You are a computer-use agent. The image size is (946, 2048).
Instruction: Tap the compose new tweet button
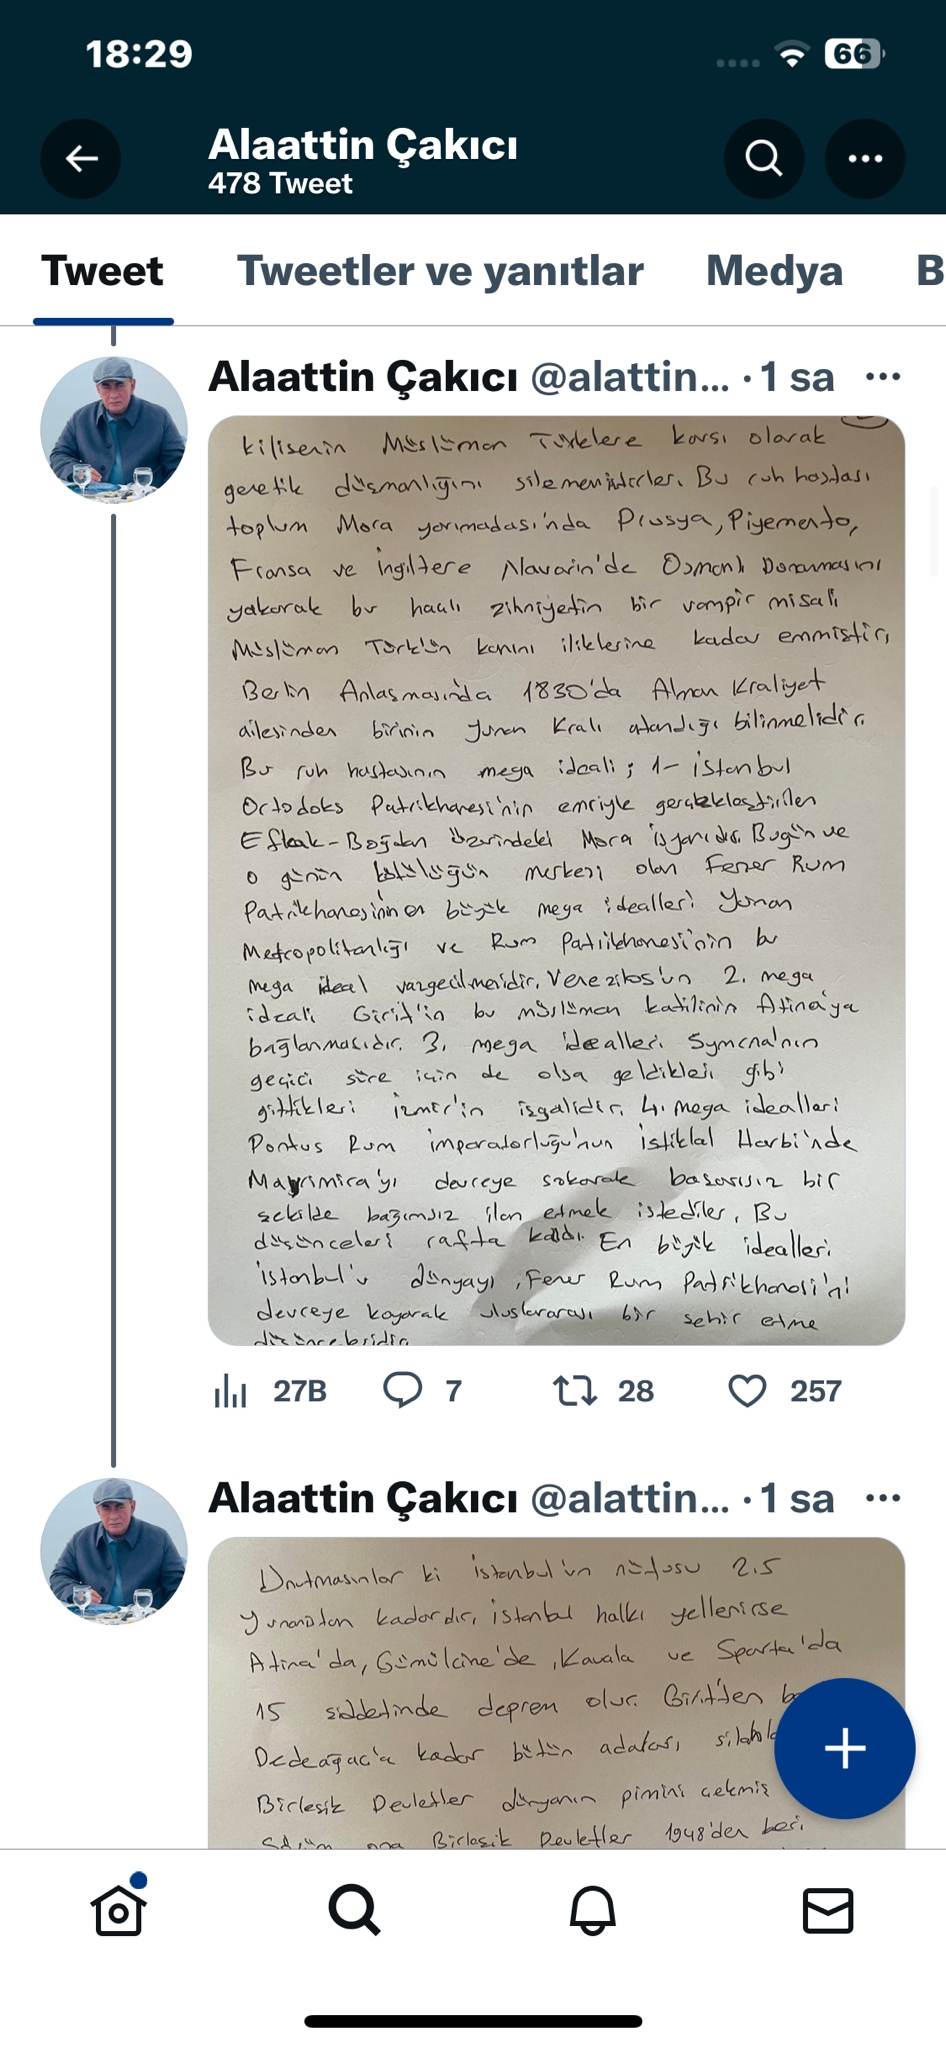click(844, 1748)
